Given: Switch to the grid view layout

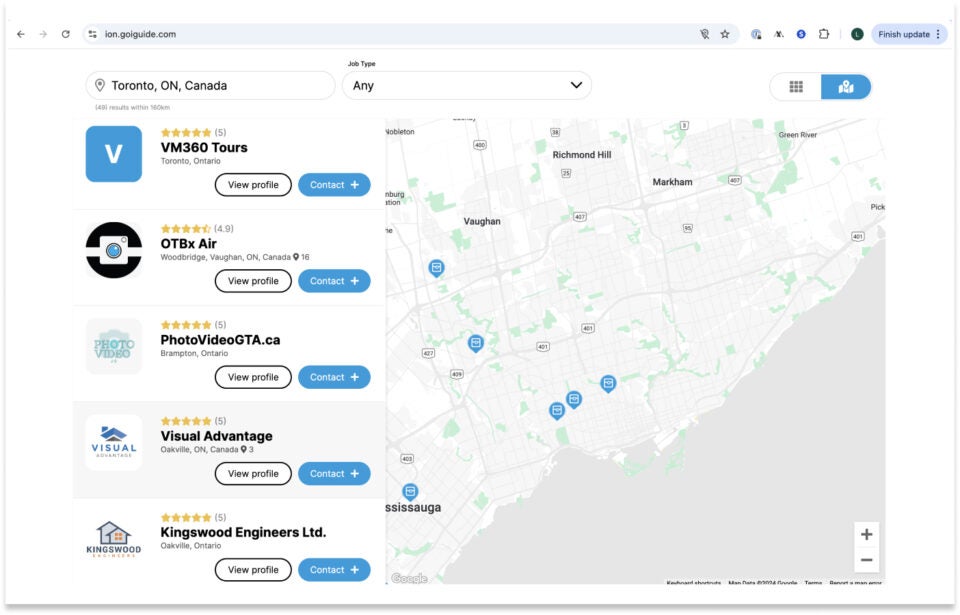Looking at the screenshot, I should click(x=796, y=87).
